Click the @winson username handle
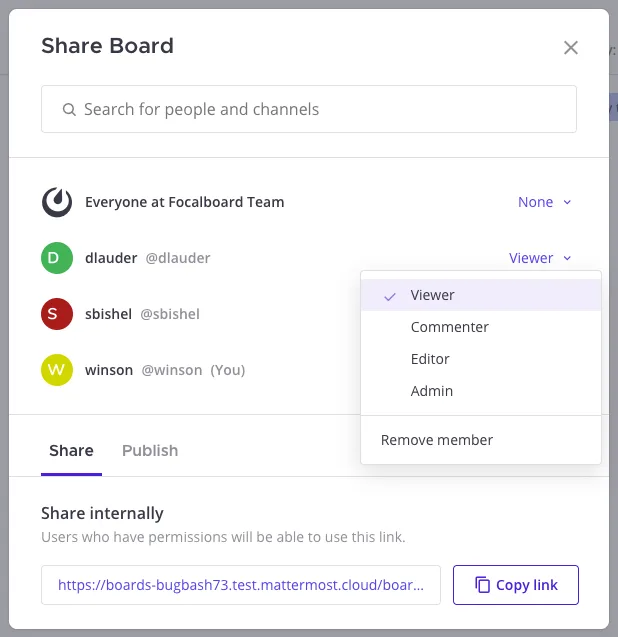The width and height of the screenshot is (618, 637). [x=172, y=370]
